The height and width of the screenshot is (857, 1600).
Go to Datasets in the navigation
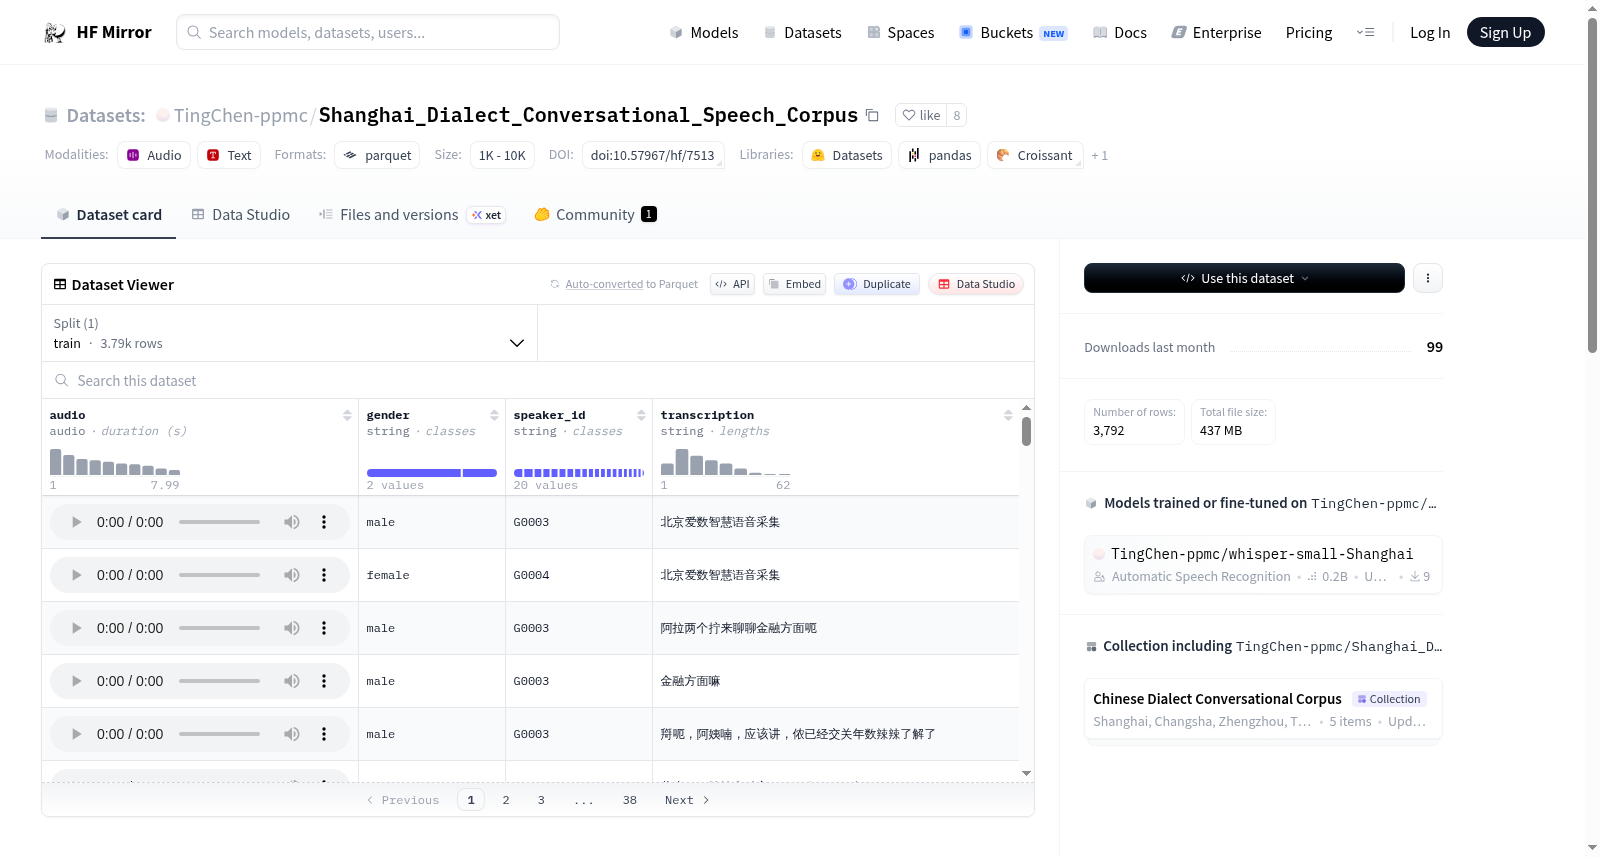[802, 33]
